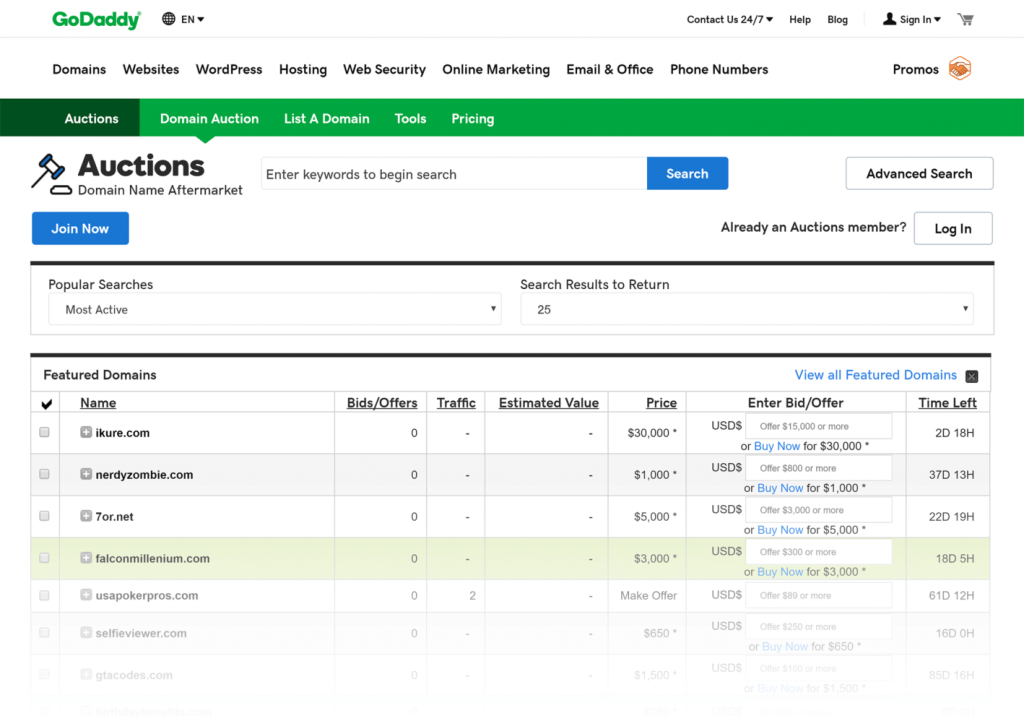Click the blue Search button

coord(687,173)
